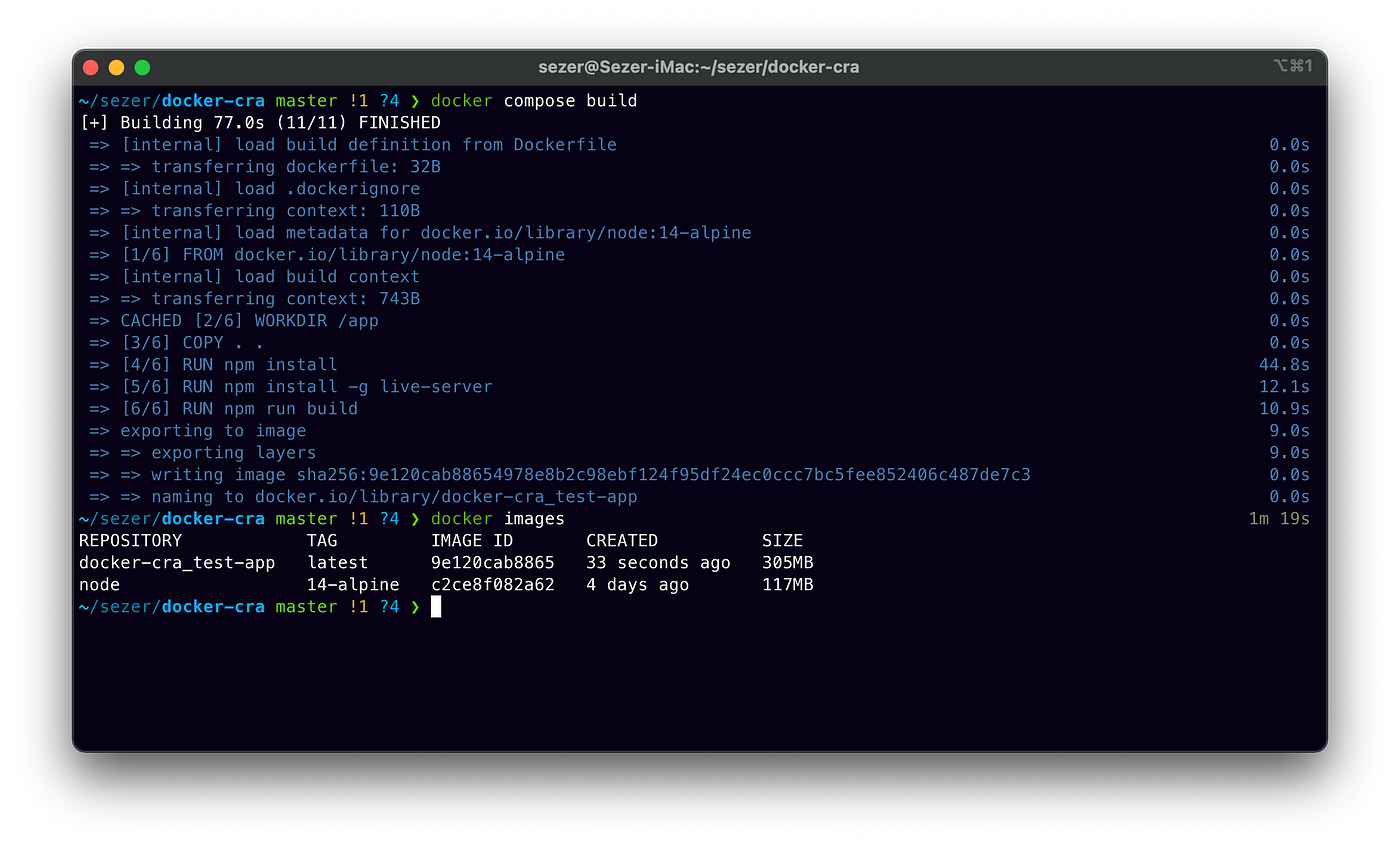Select '4 days ago' created value

(x=638, y=585)
